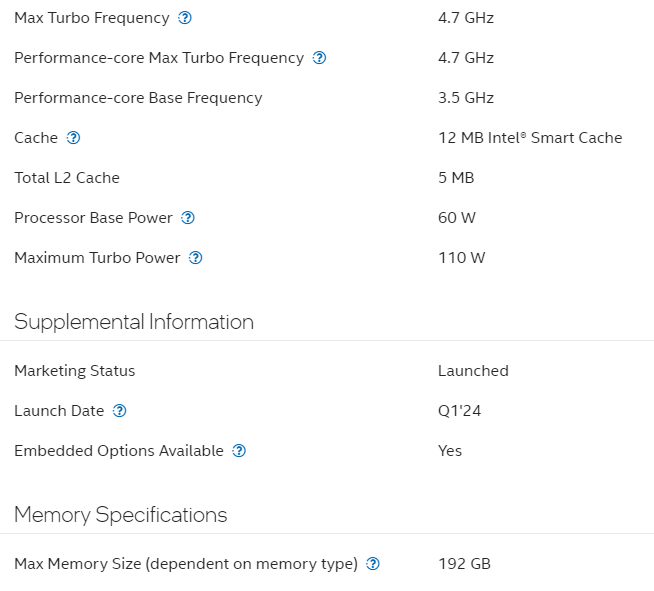Click the 60 W base power value
654x591 pixels.
(x=457, y=218)
